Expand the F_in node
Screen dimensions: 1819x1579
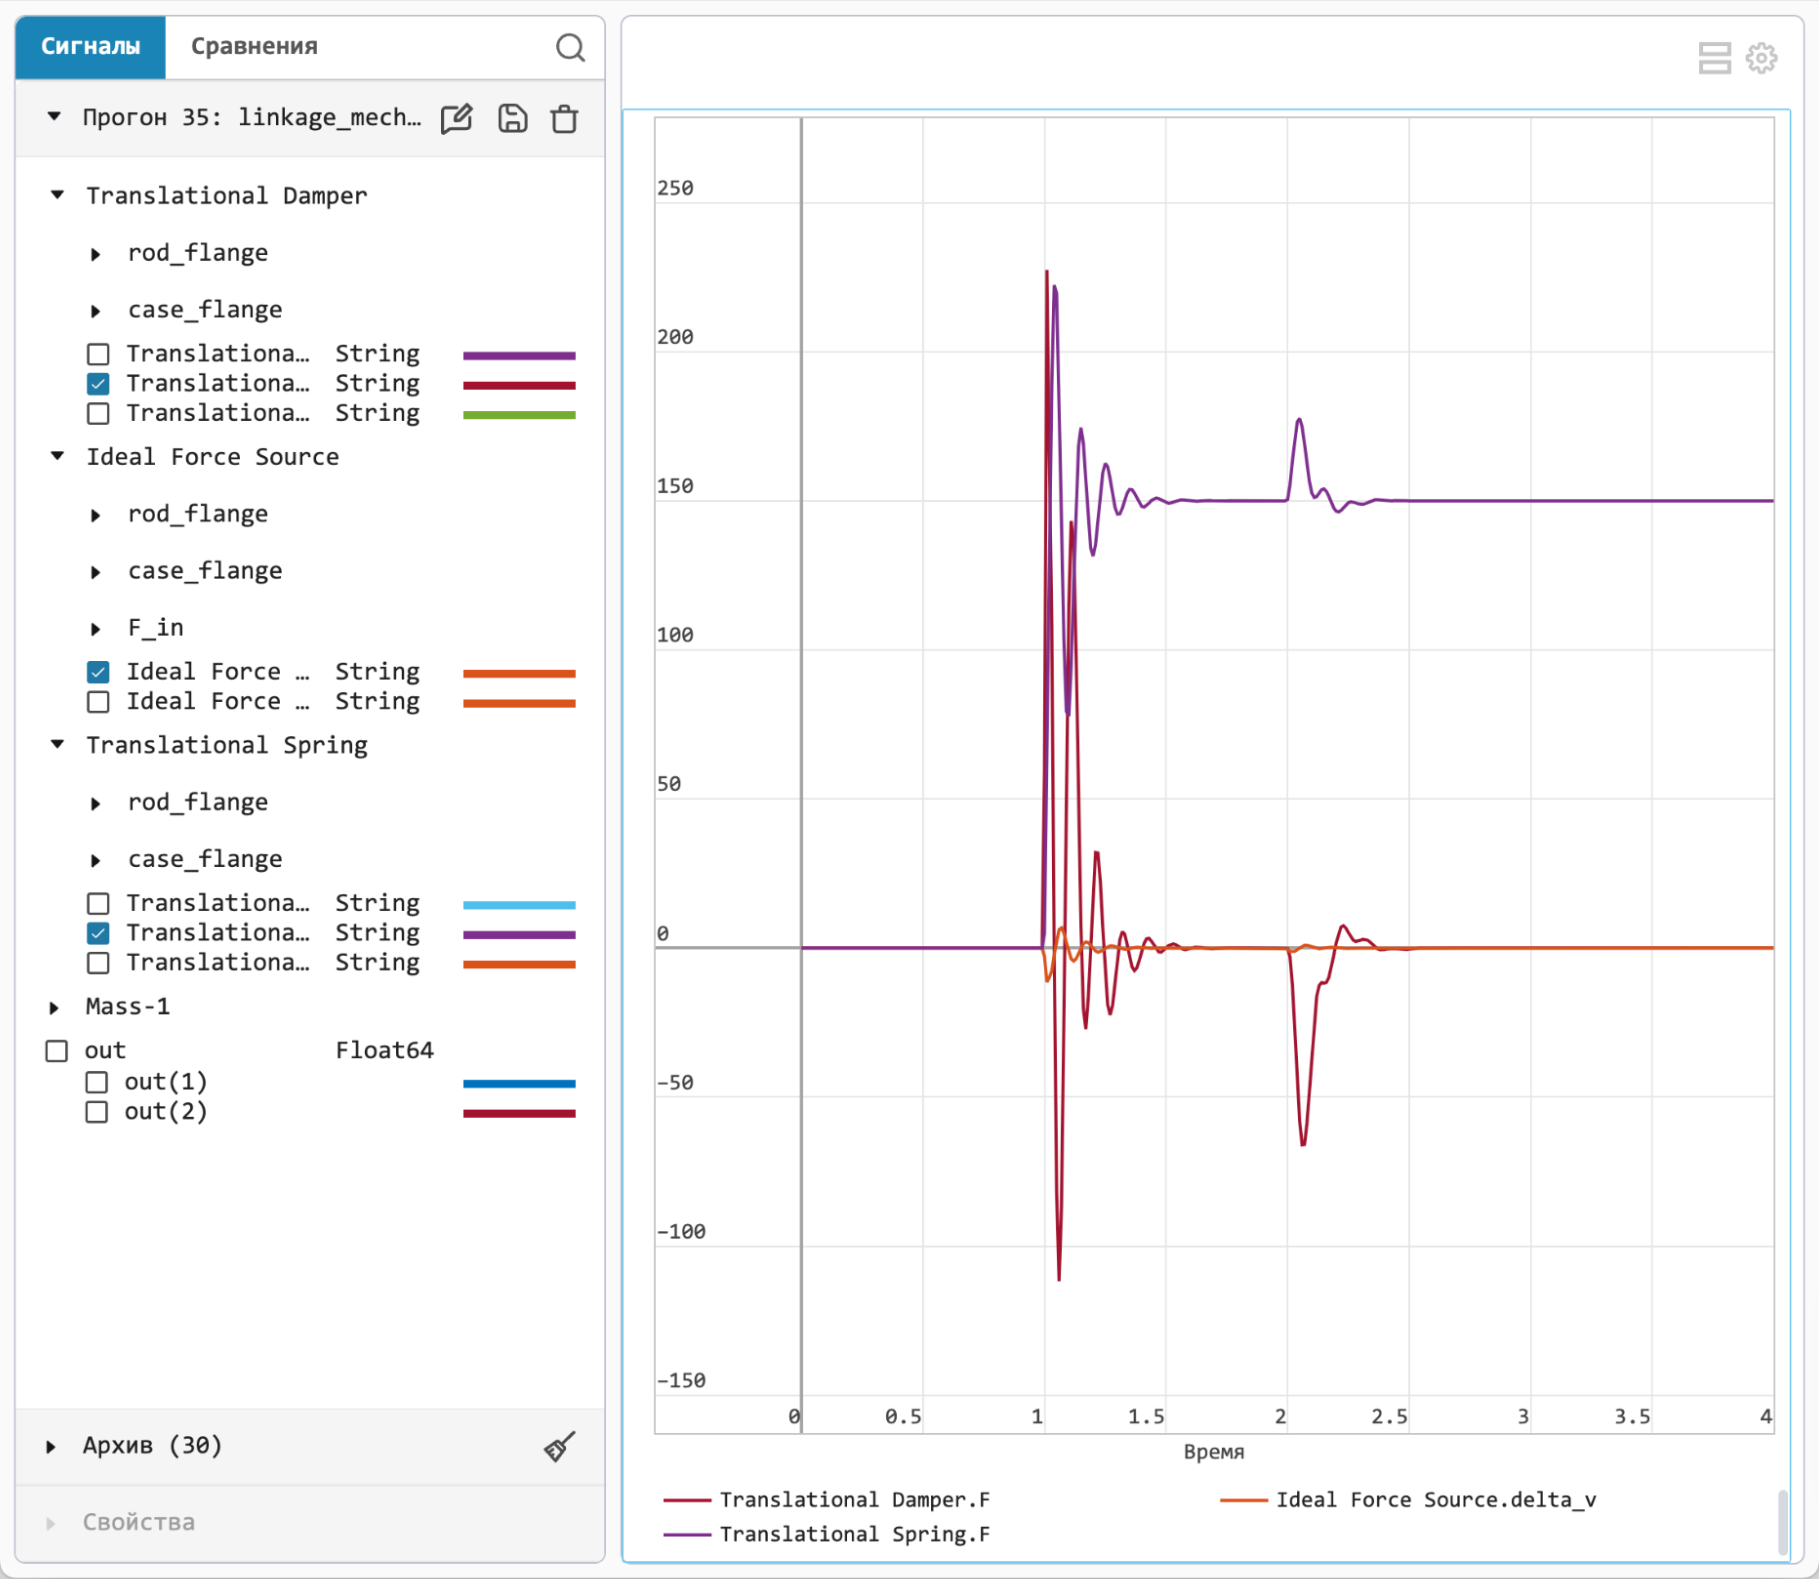click(x=96, y=629)
